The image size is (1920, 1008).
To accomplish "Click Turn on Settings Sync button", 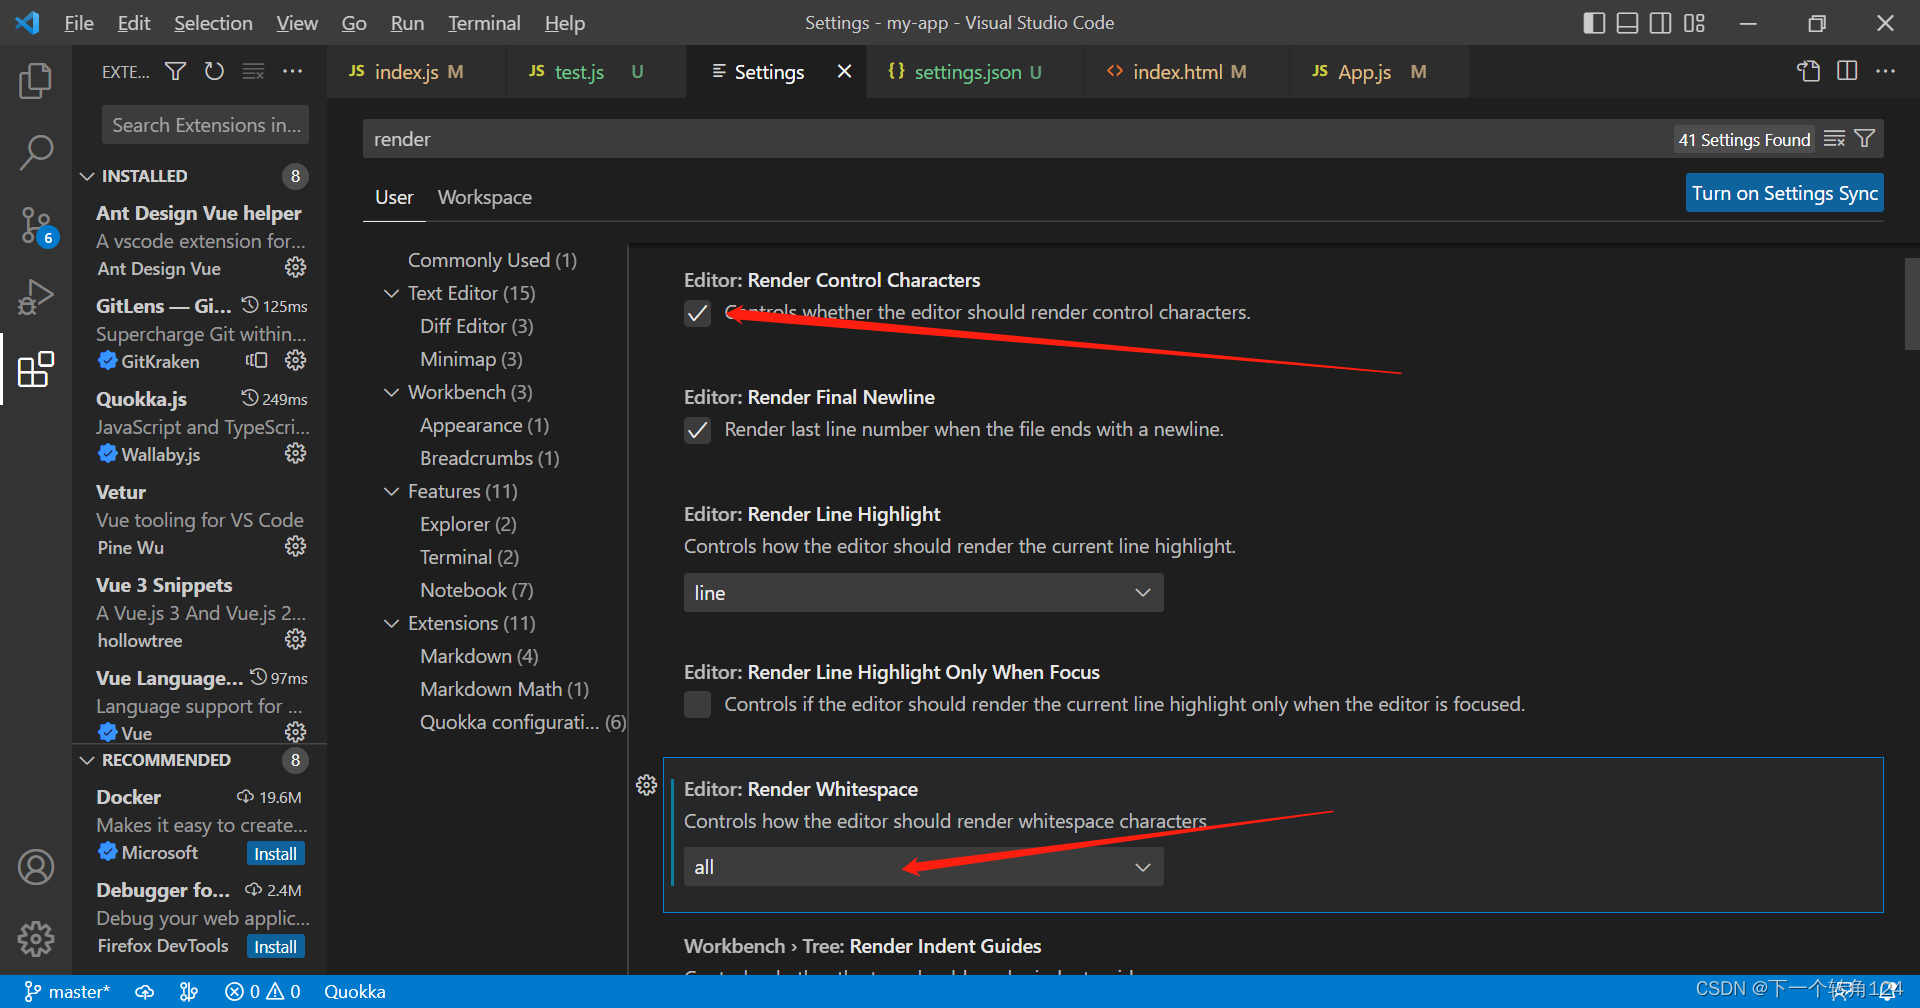I will coord(1784,193).
